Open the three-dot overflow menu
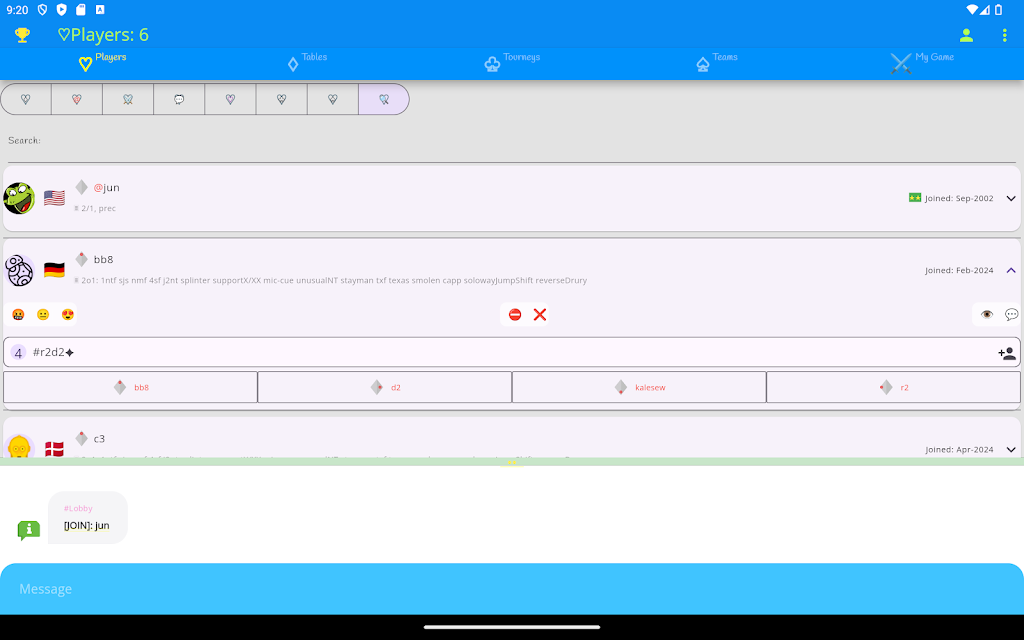Image resolution: width=1024 pixels, height=640 pixels. click(1004, 35)
